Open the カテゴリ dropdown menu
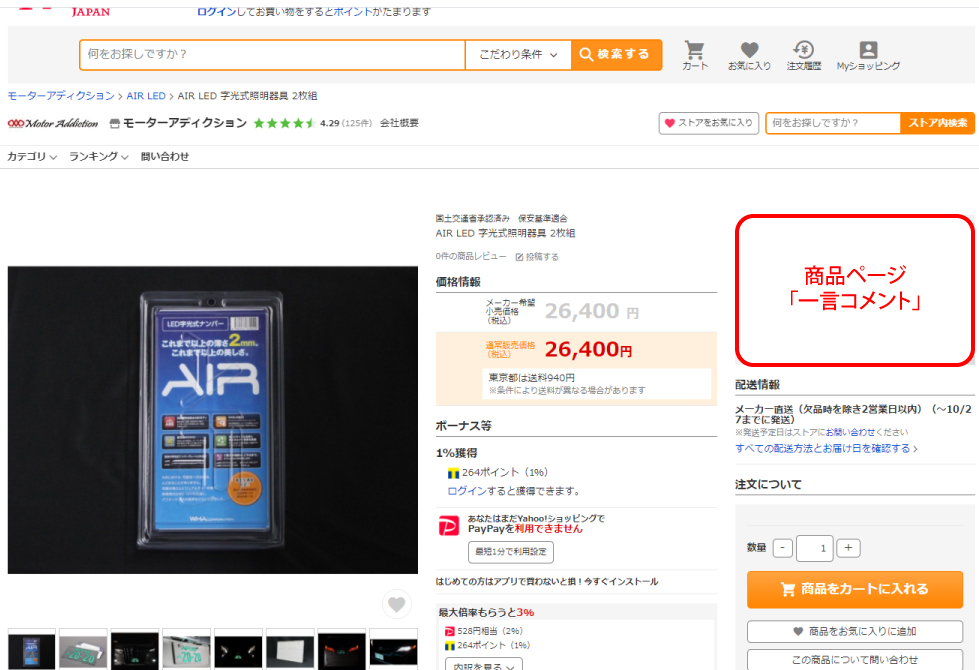Viewport: 979px width, 670px height. (x=32, y=157)
